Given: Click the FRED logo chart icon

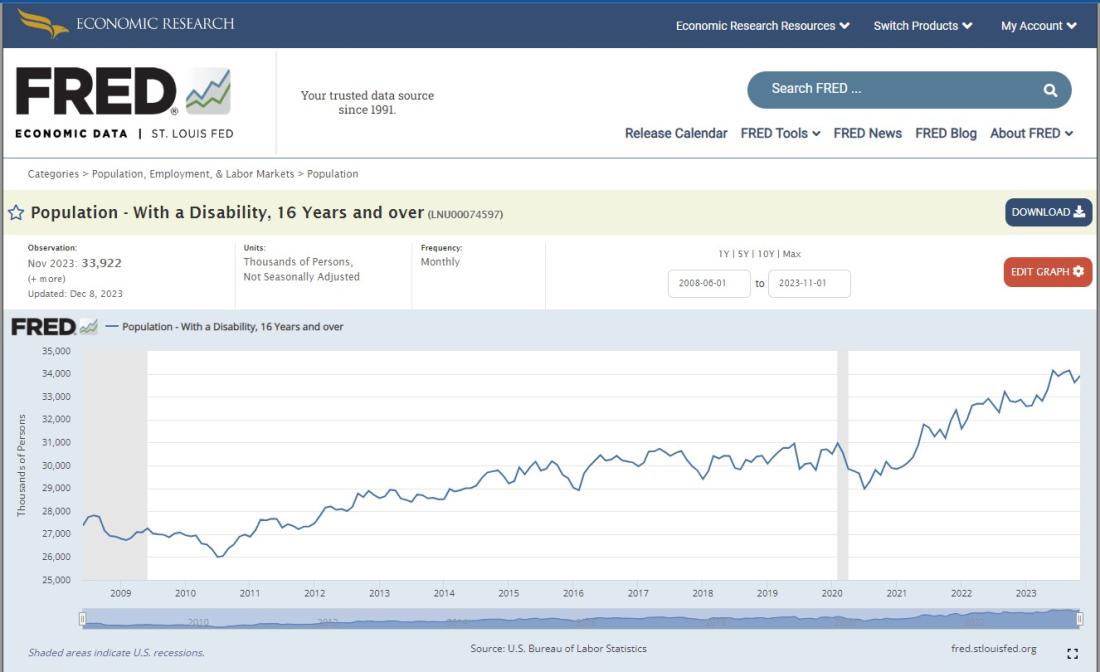Looking at the screenshot, I should click(208, 91).
